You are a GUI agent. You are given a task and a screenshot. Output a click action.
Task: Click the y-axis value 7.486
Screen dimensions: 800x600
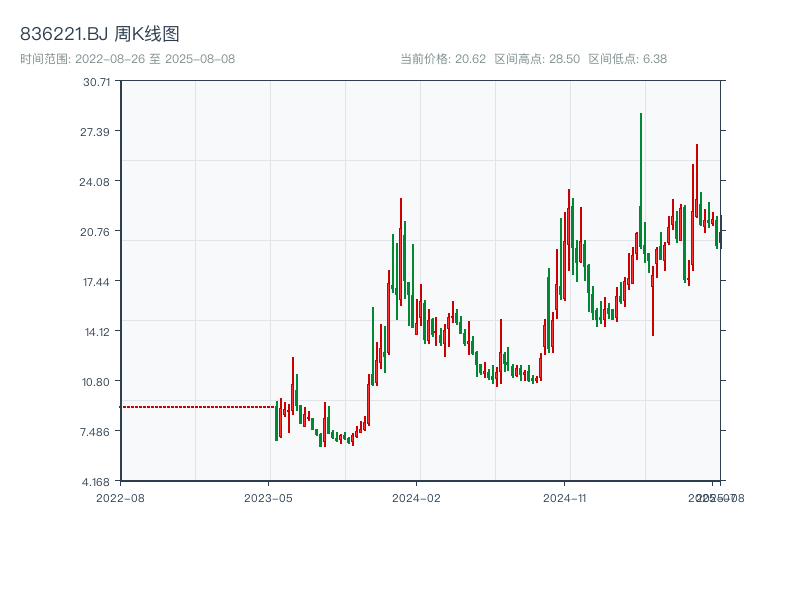pos(95,432)
